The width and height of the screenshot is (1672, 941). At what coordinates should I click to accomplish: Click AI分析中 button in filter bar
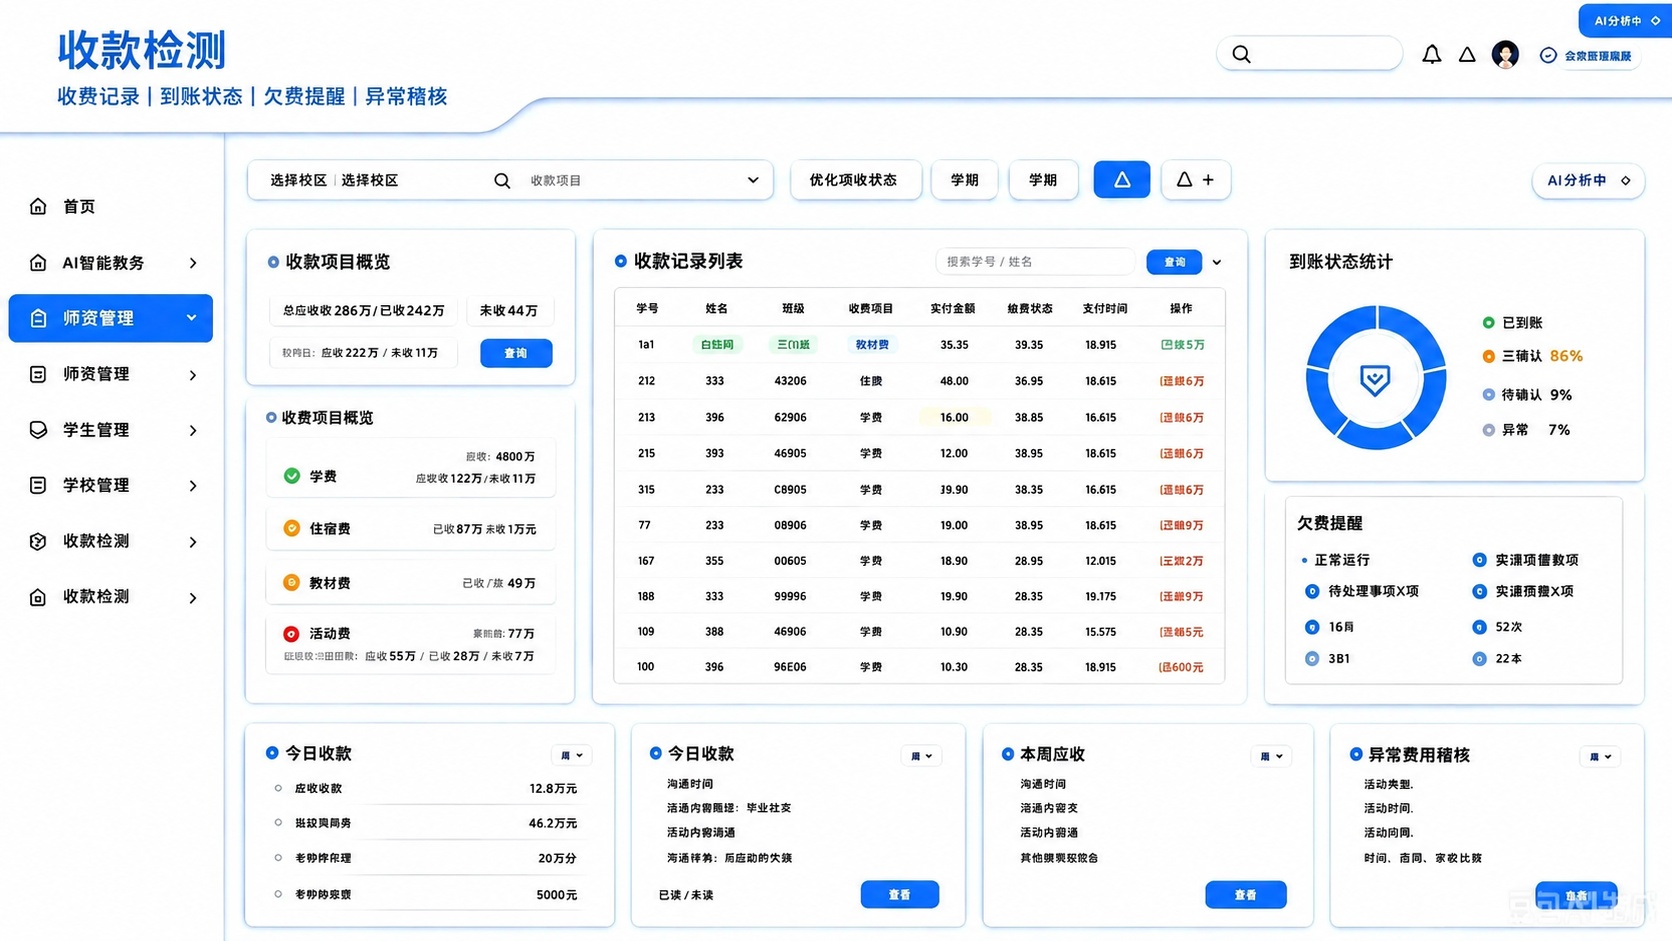point(1588,180)
